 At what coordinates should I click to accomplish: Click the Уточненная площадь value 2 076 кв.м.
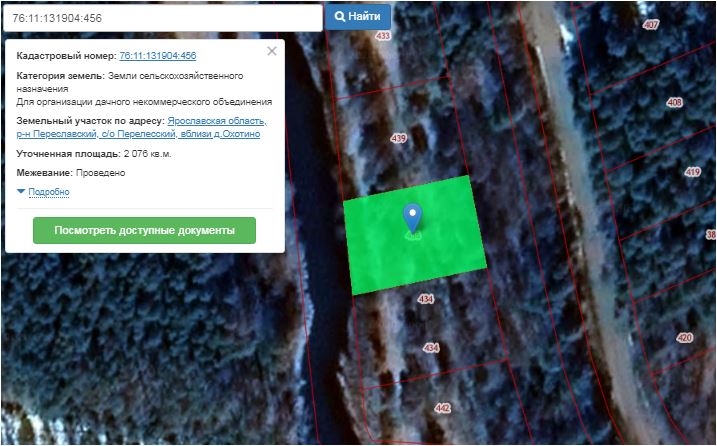pyautogui.click(x=147, y=154)
